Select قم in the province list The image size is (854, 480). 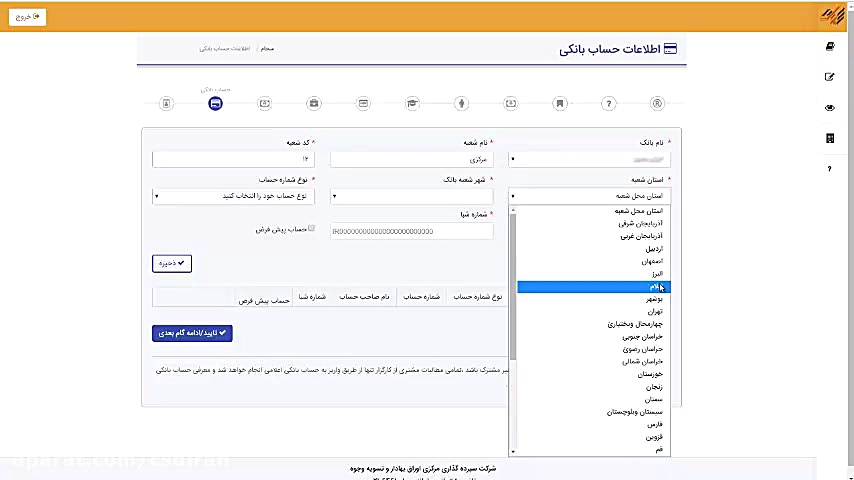[594, 449]
